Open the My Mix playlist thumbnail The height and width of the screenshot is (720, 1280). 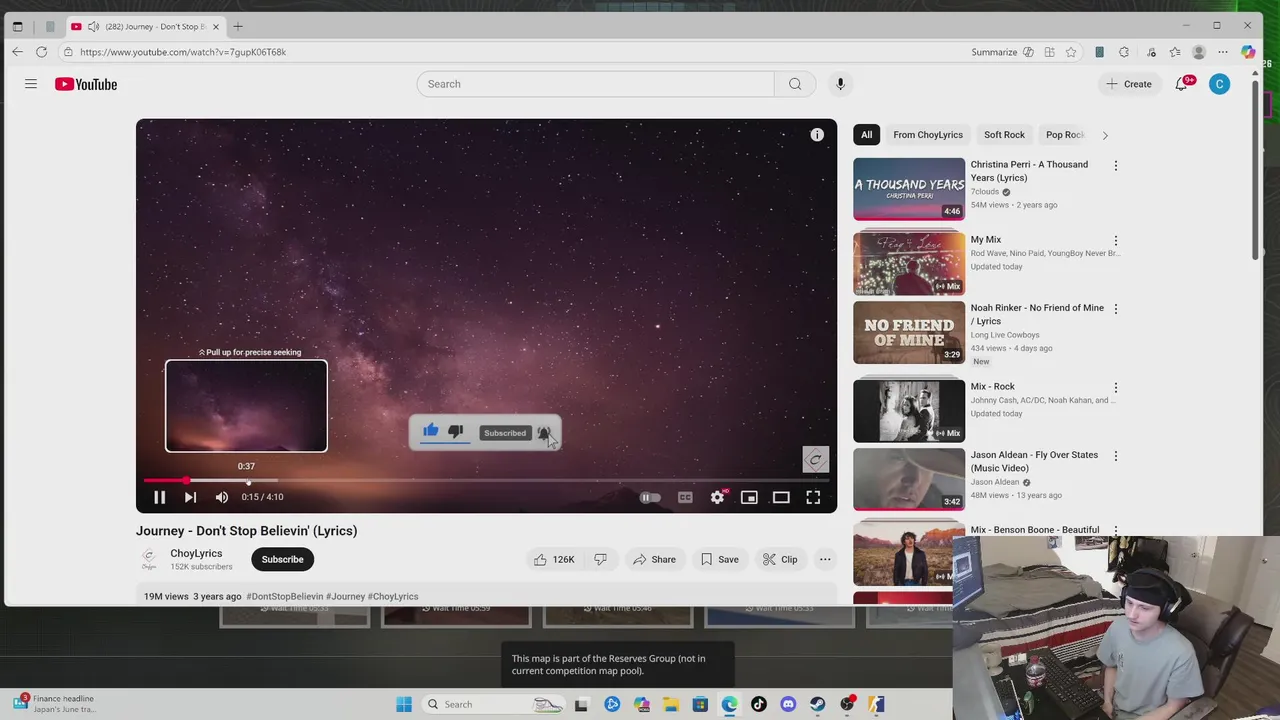pos(909,263)
